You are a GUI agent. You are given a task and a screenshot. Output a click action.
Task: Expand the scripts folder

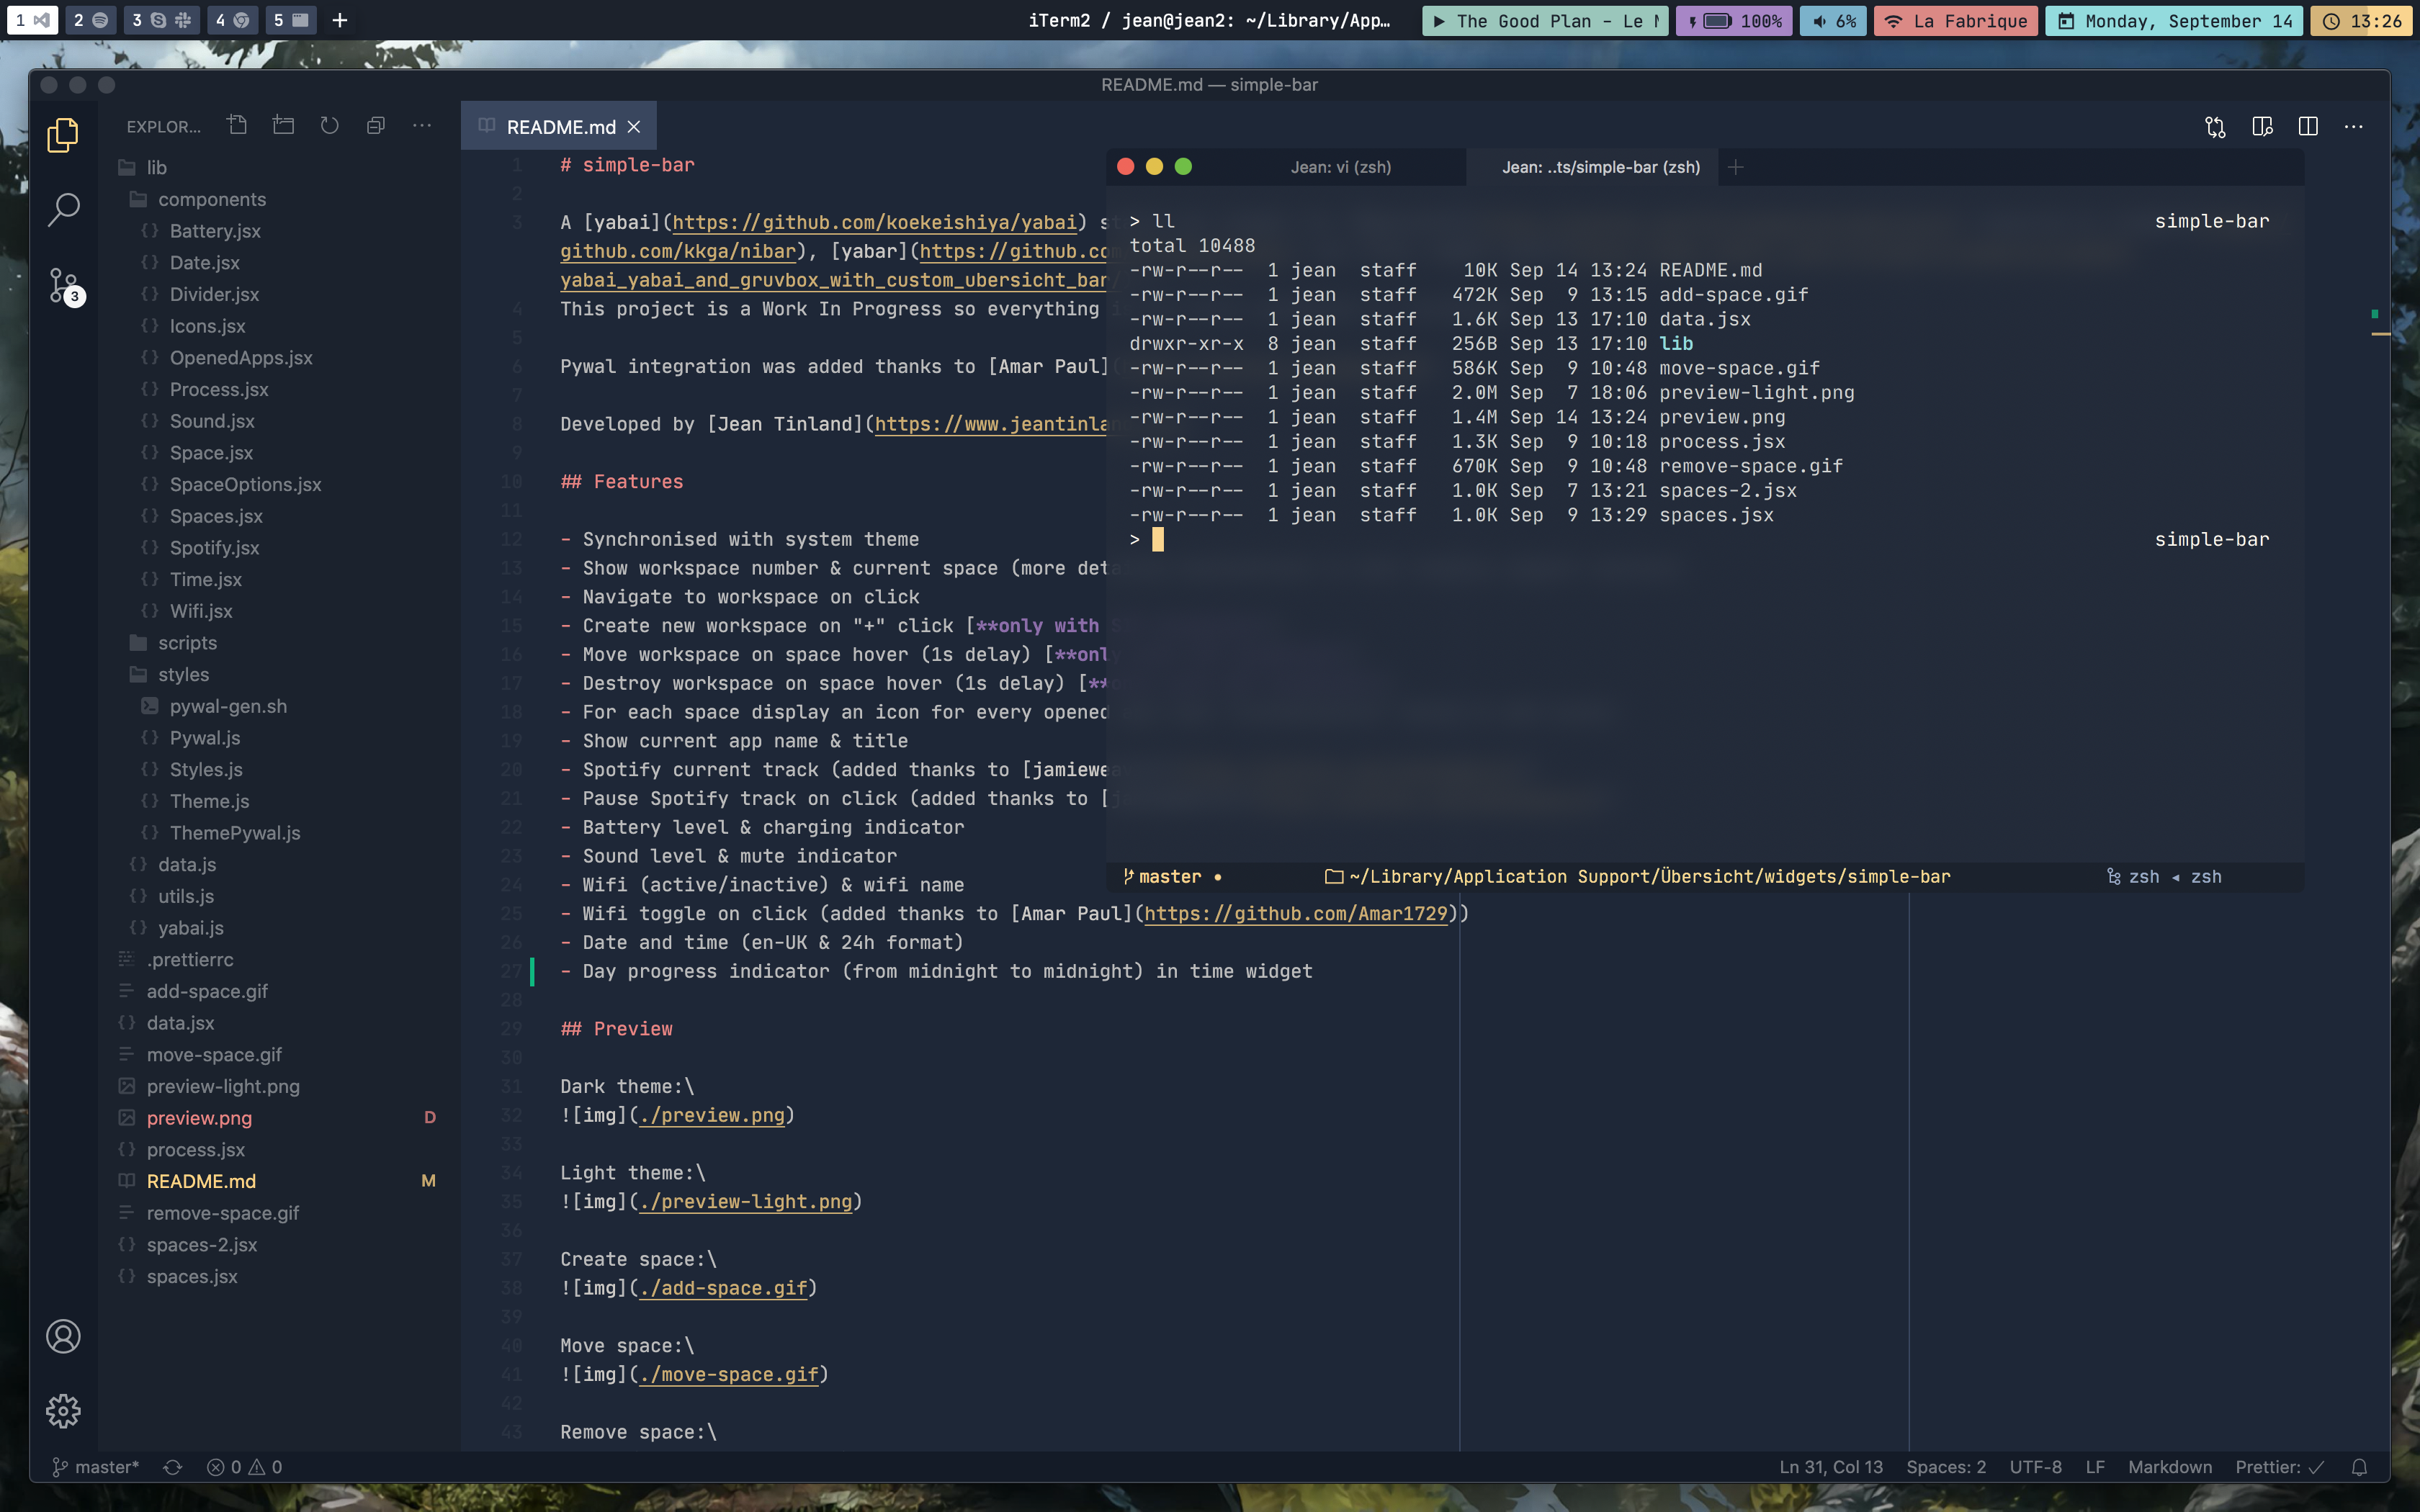click(187, 643)
